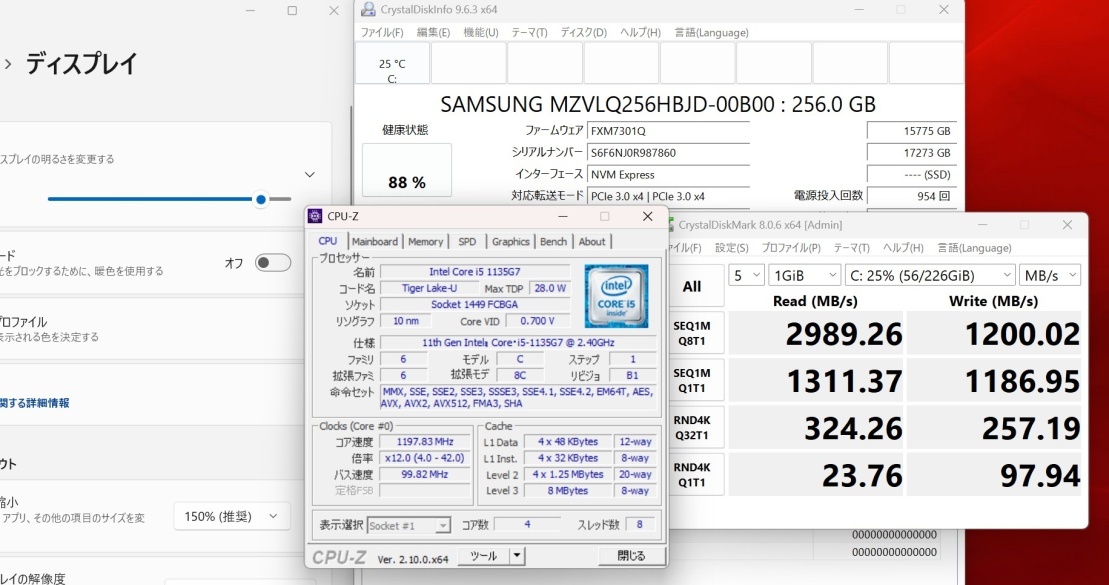Image resolution: width=1109 pixels, height=585 pixels.
Task: Click the 88 % health status button
Action: [x=407, y=170]
